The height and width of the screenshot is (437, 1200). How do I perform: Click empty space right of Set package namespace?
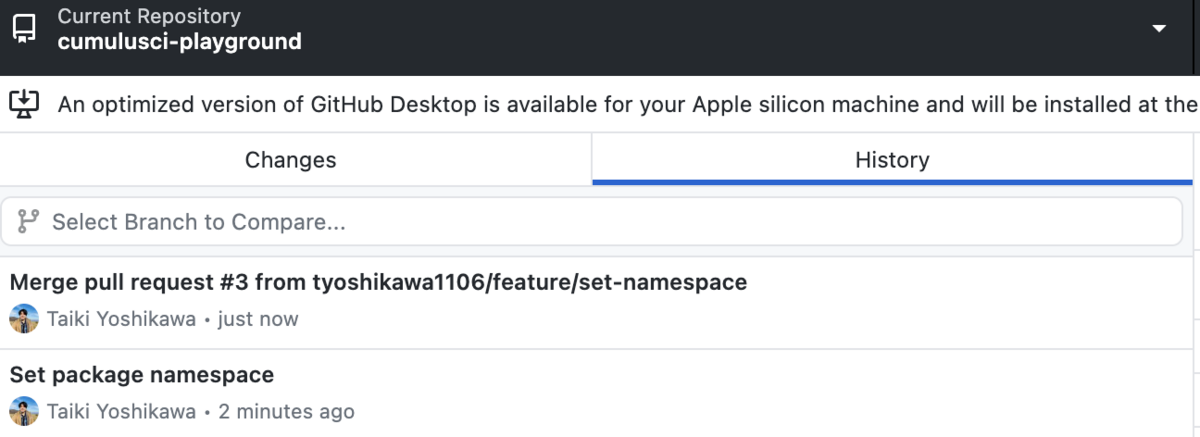pos(730,376)
